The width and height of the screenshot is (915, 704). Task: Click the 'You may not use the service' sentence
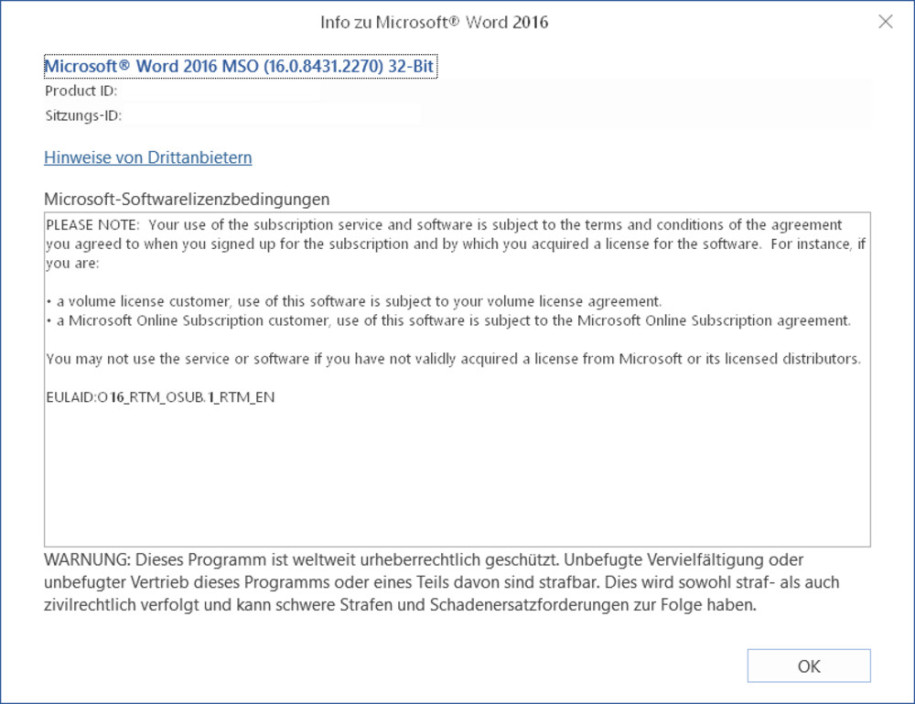[x=453, y=358]
